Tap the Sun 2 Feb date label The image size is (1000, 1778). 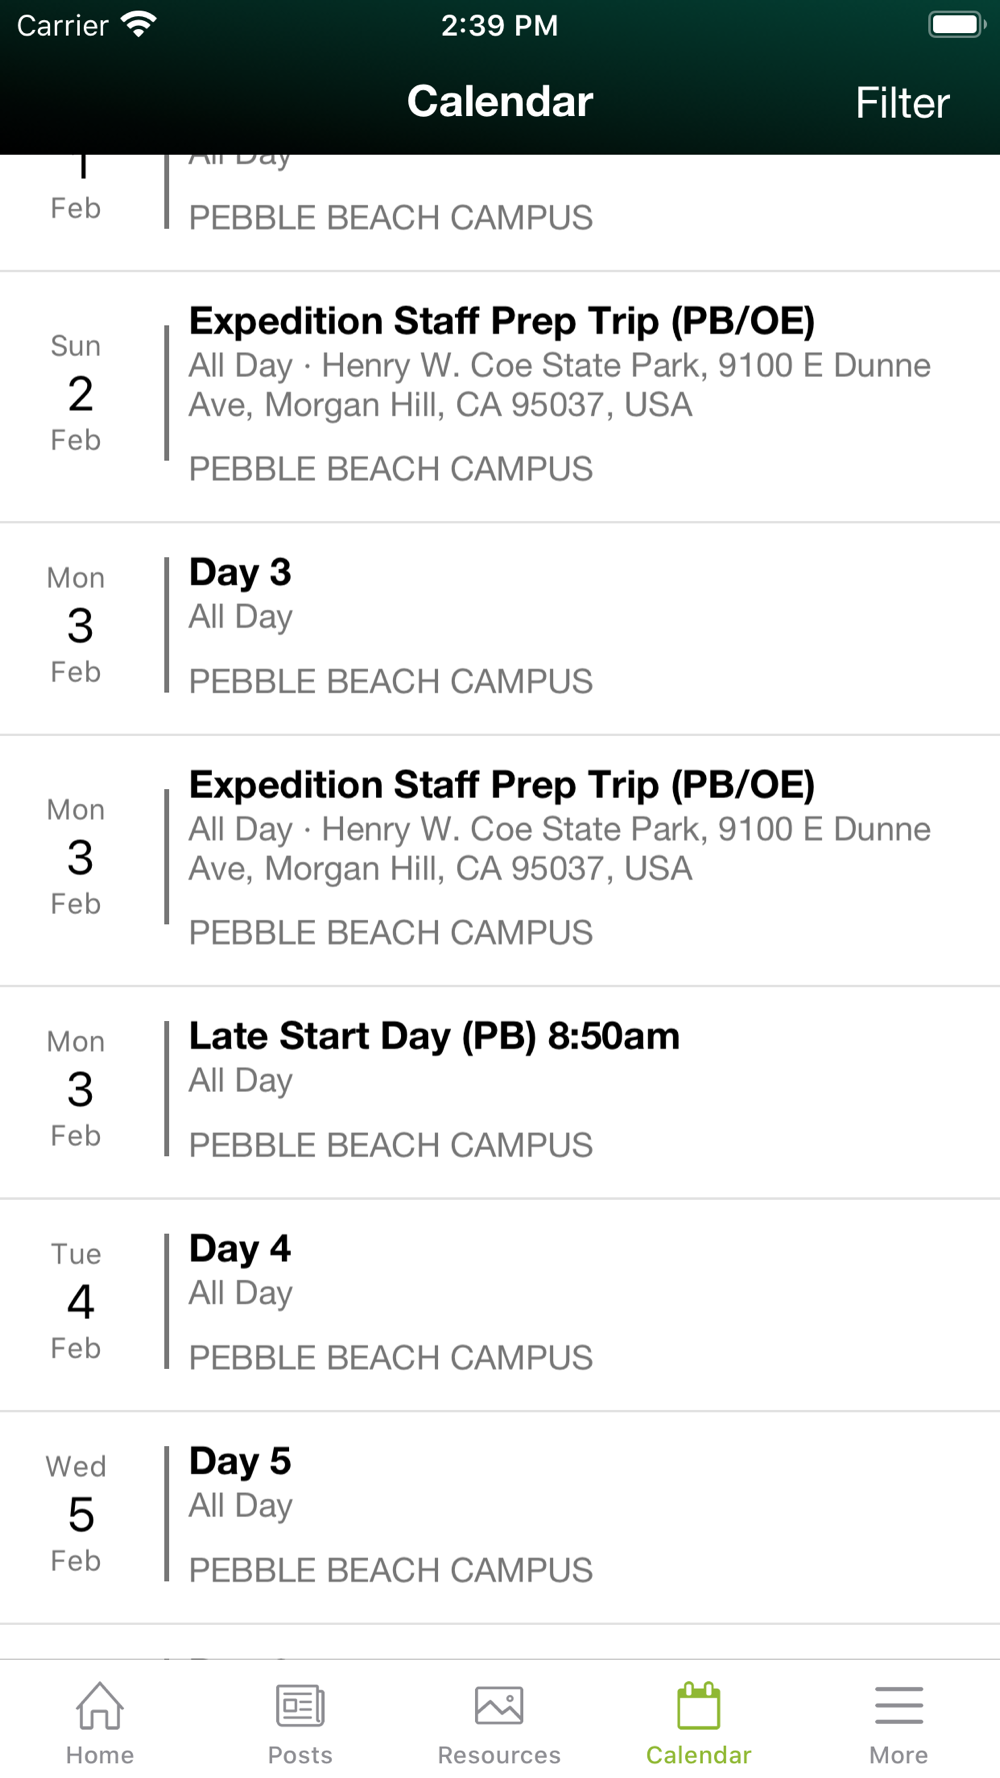(77, 393)
